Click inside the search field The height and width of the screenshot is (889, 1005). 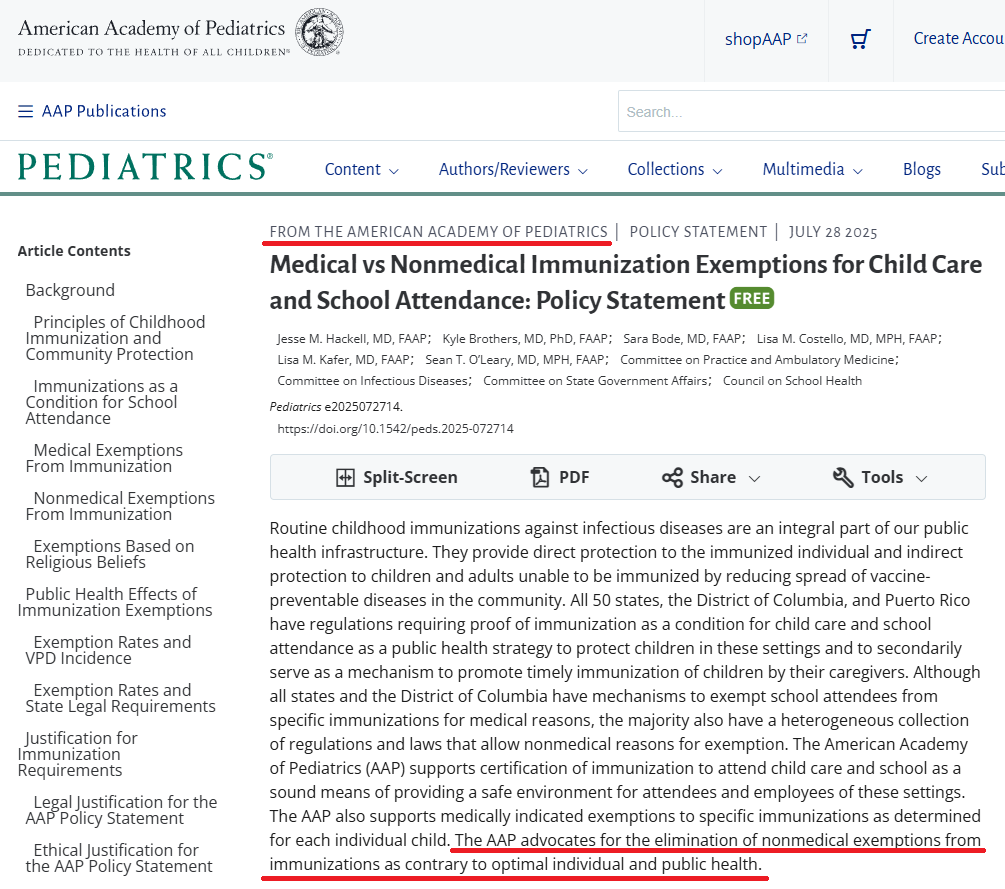(x=810, y=111)
